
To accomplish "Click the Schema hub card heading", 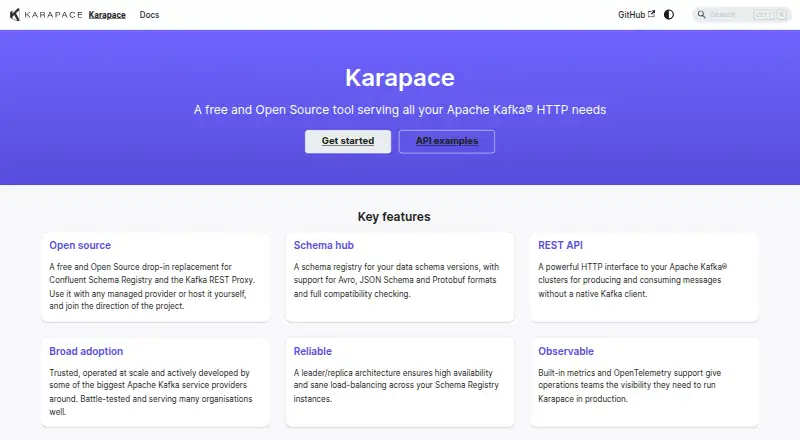I will [x=323, y=245].
